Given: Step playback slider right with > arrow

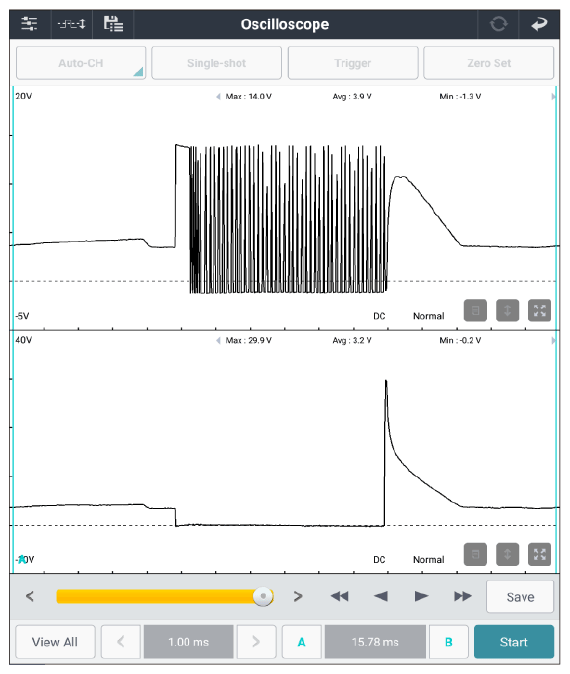Looking at the screenshot, I should [x=298, y=596].
